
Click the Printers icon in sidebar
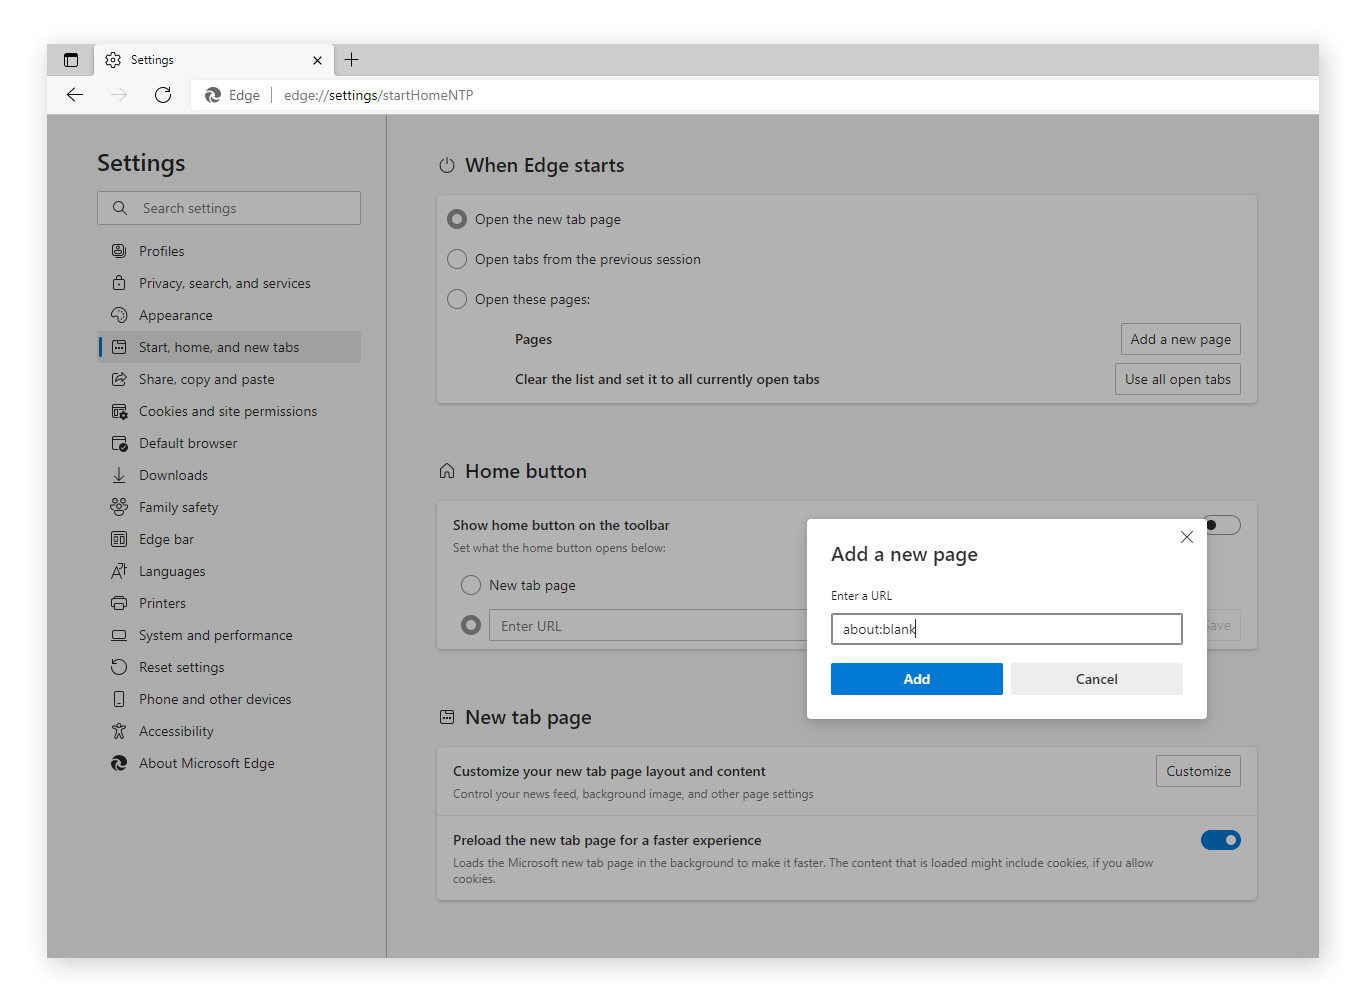pyautogui.click(x=119, y=603)
